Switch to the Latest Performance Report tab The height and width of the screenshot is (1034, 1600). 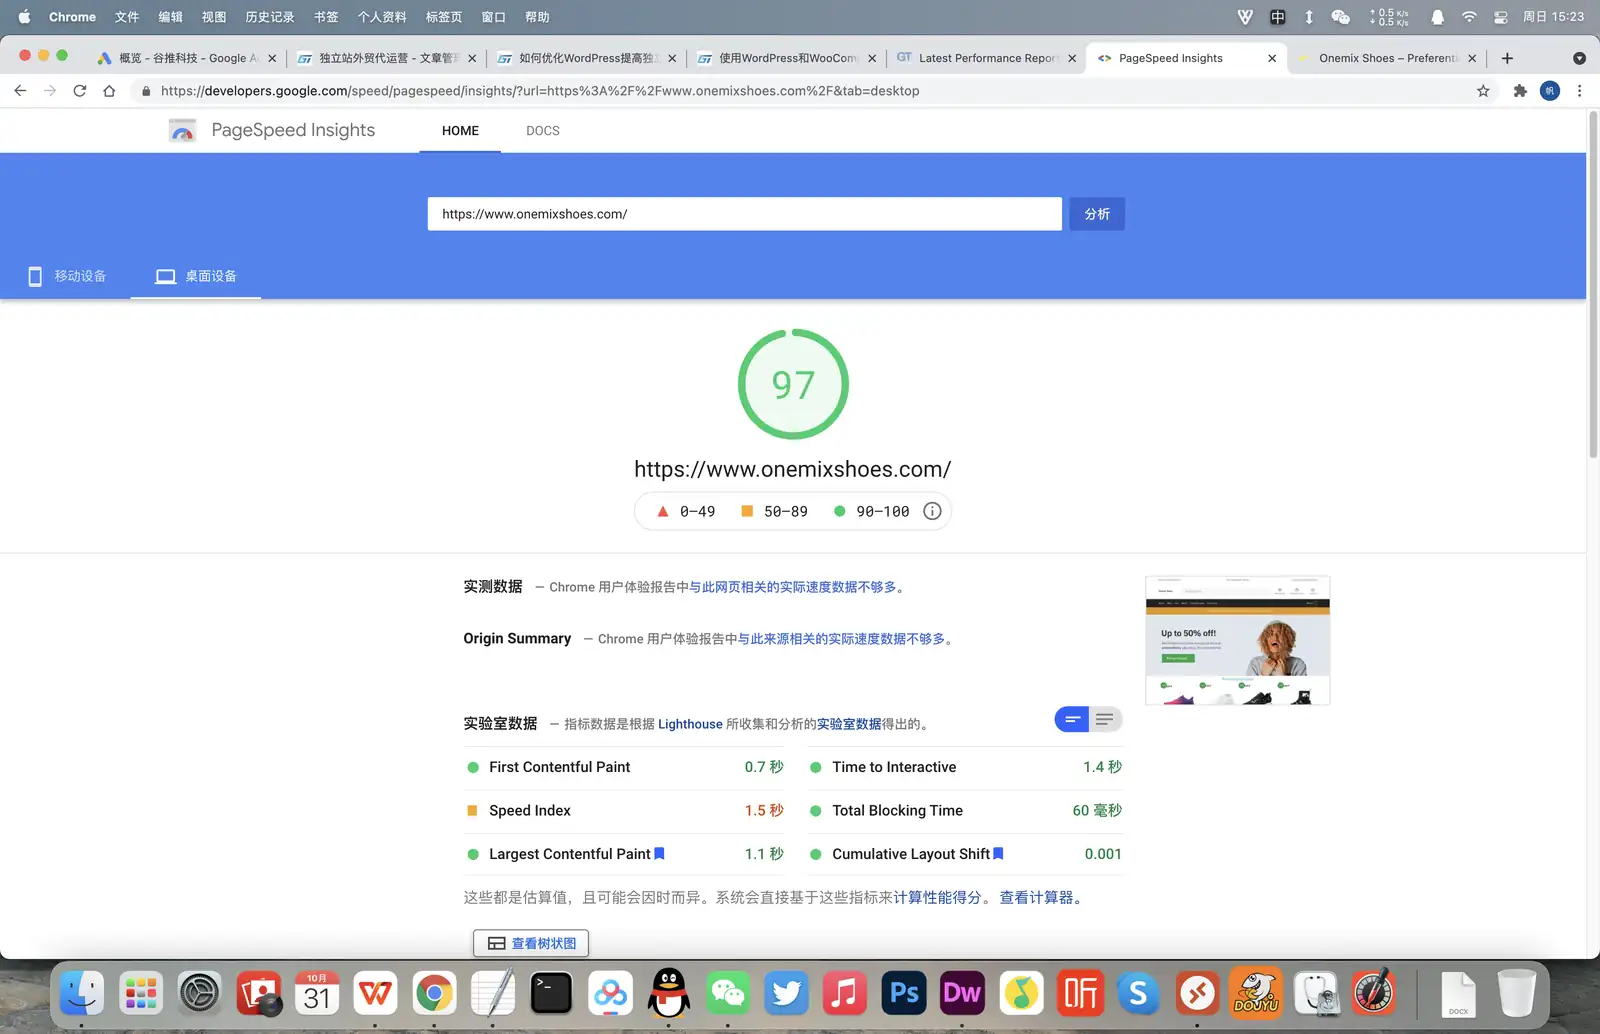tap(987, 58)
